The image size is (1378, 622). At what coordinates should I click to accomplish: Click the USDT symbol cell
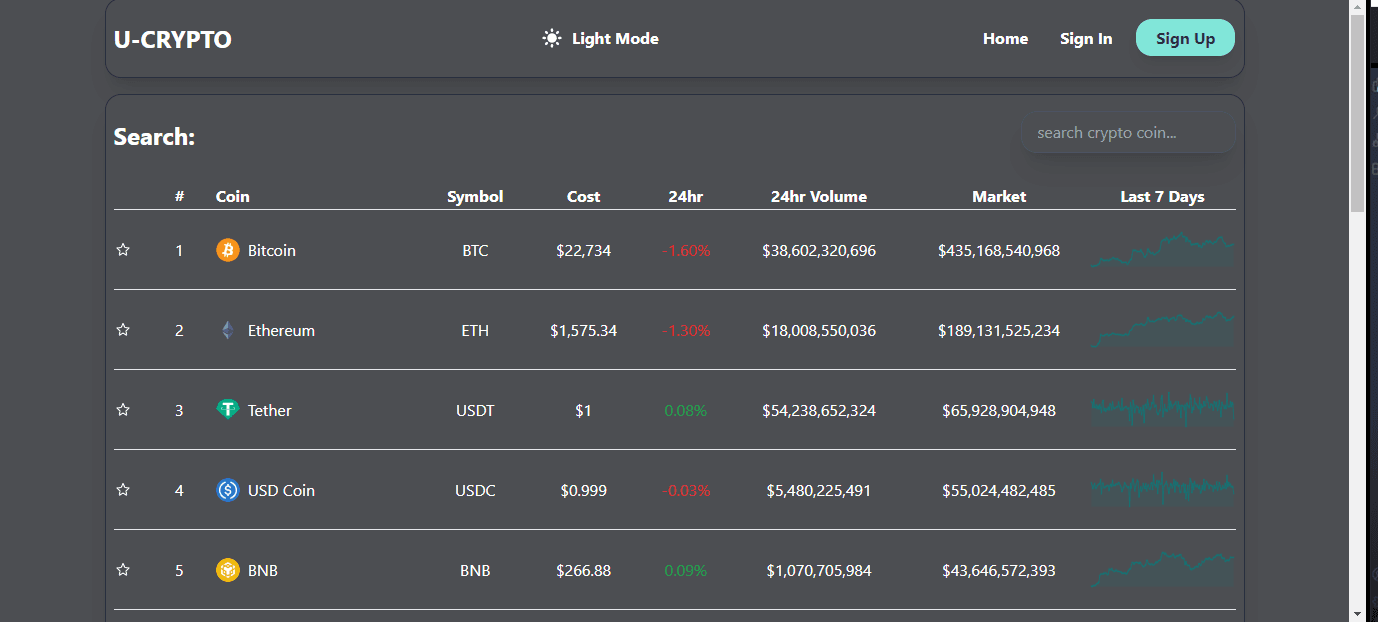click(x=475, y=410)
